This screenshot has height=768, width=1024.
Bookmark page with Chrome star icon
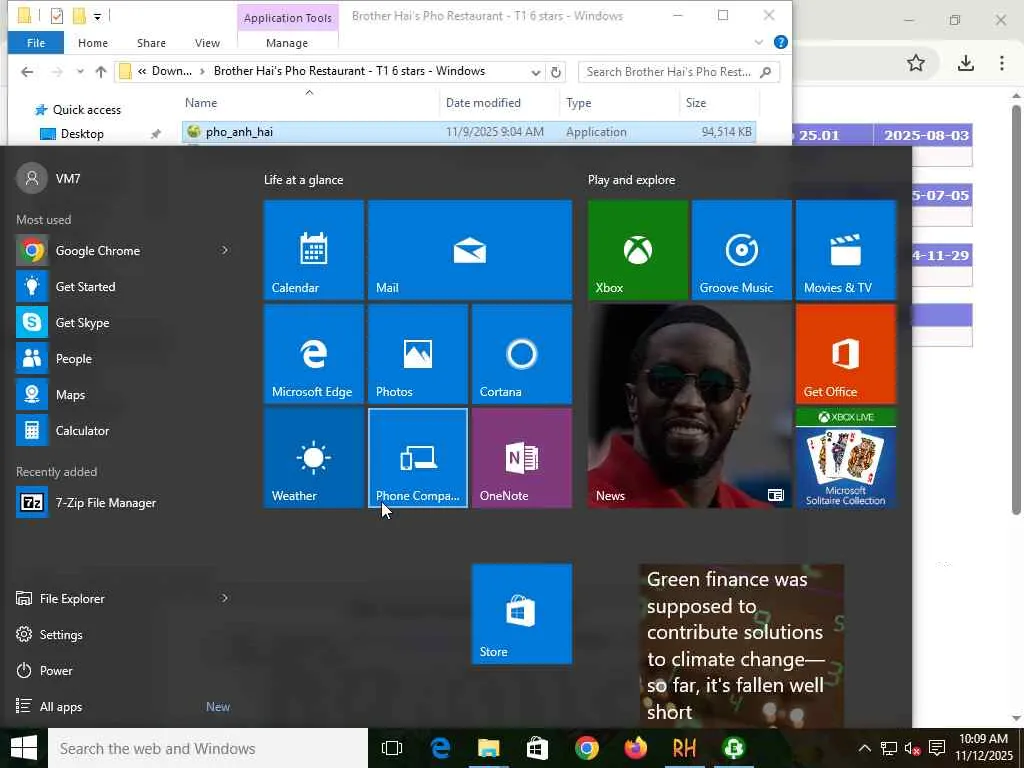(916, 63)
